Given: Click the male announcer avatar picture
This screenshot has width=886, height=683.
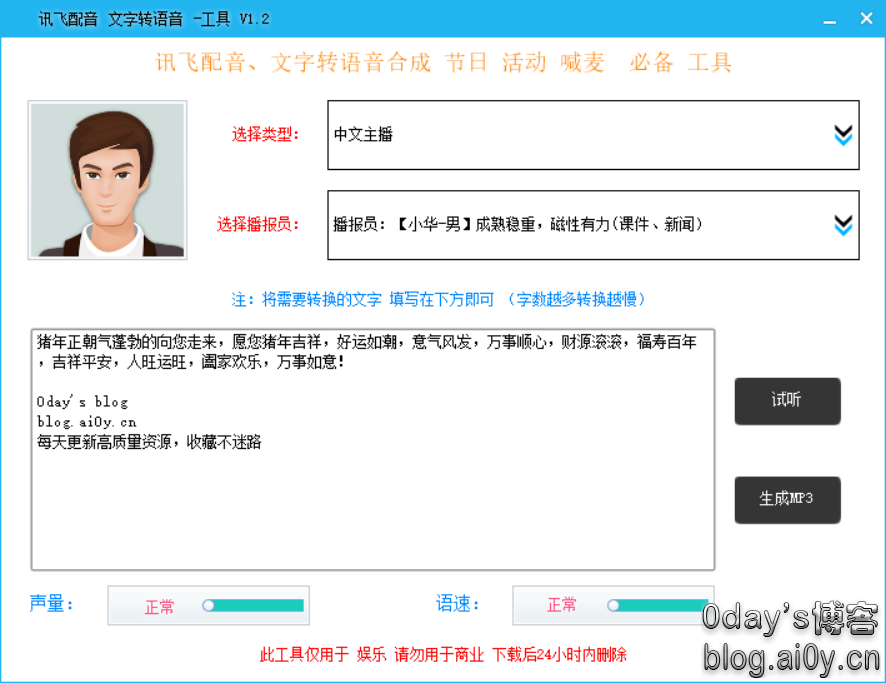Looking at the screenshot, I should 107,180.
